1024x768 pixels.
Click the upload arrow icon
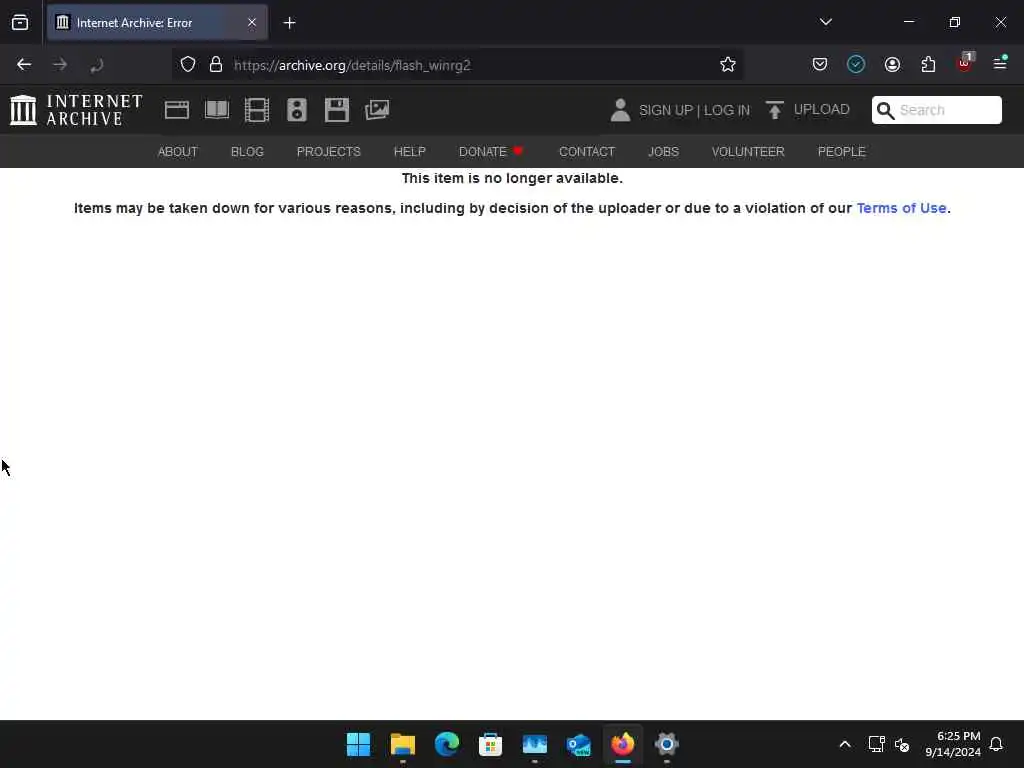[775, 110]
